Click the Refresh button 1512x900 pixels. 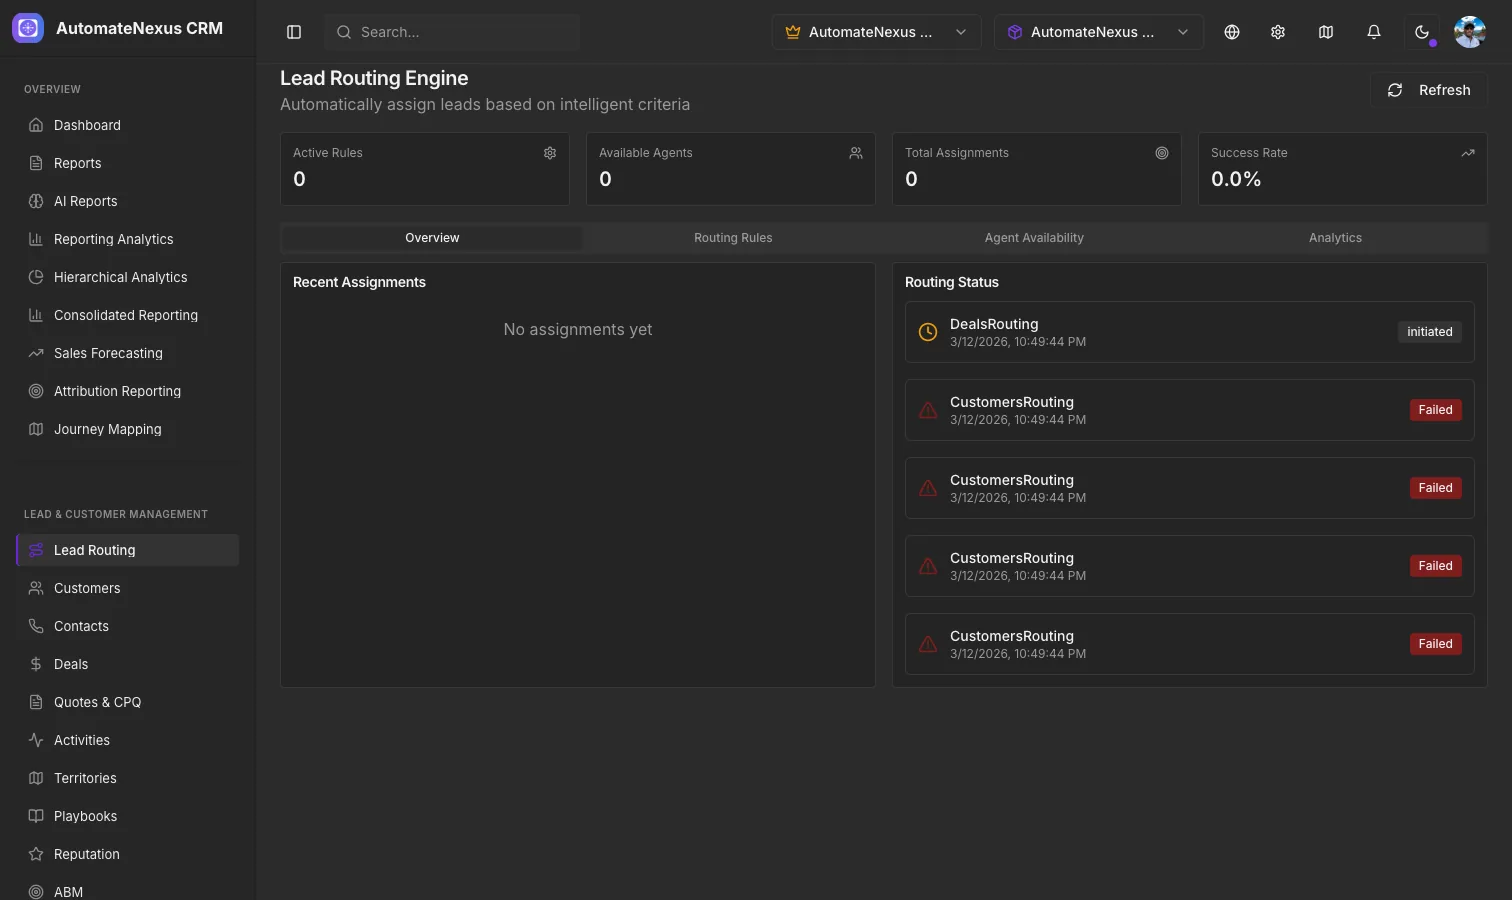1428,90
